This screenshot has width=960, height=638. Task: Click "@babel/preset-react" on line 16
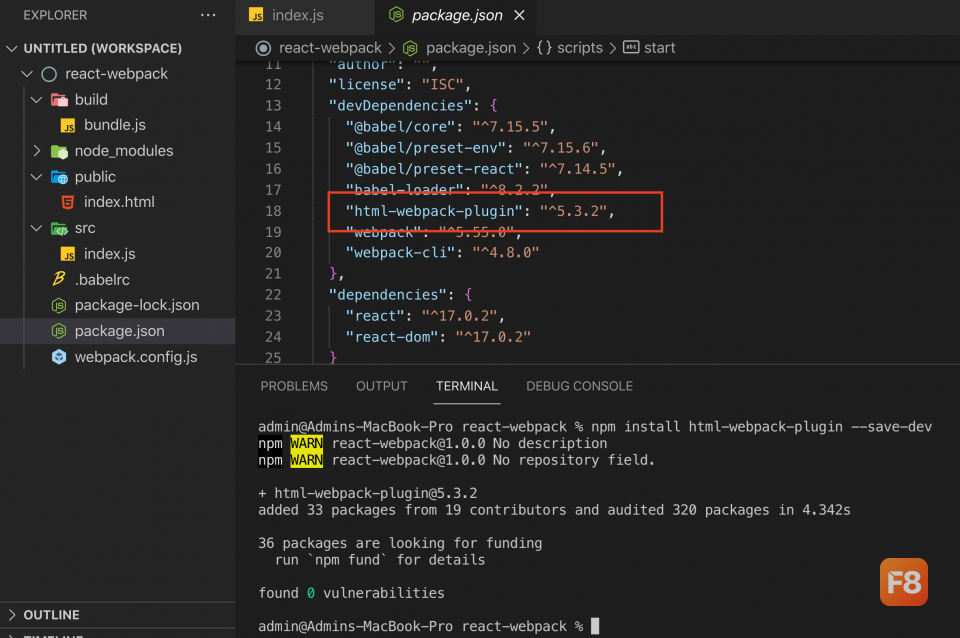pos(434,169)
